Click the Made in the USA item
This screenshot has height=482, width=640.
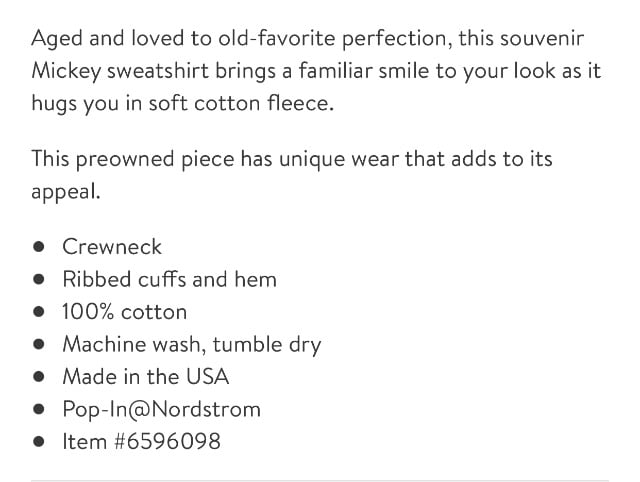[x=146, y=376]
